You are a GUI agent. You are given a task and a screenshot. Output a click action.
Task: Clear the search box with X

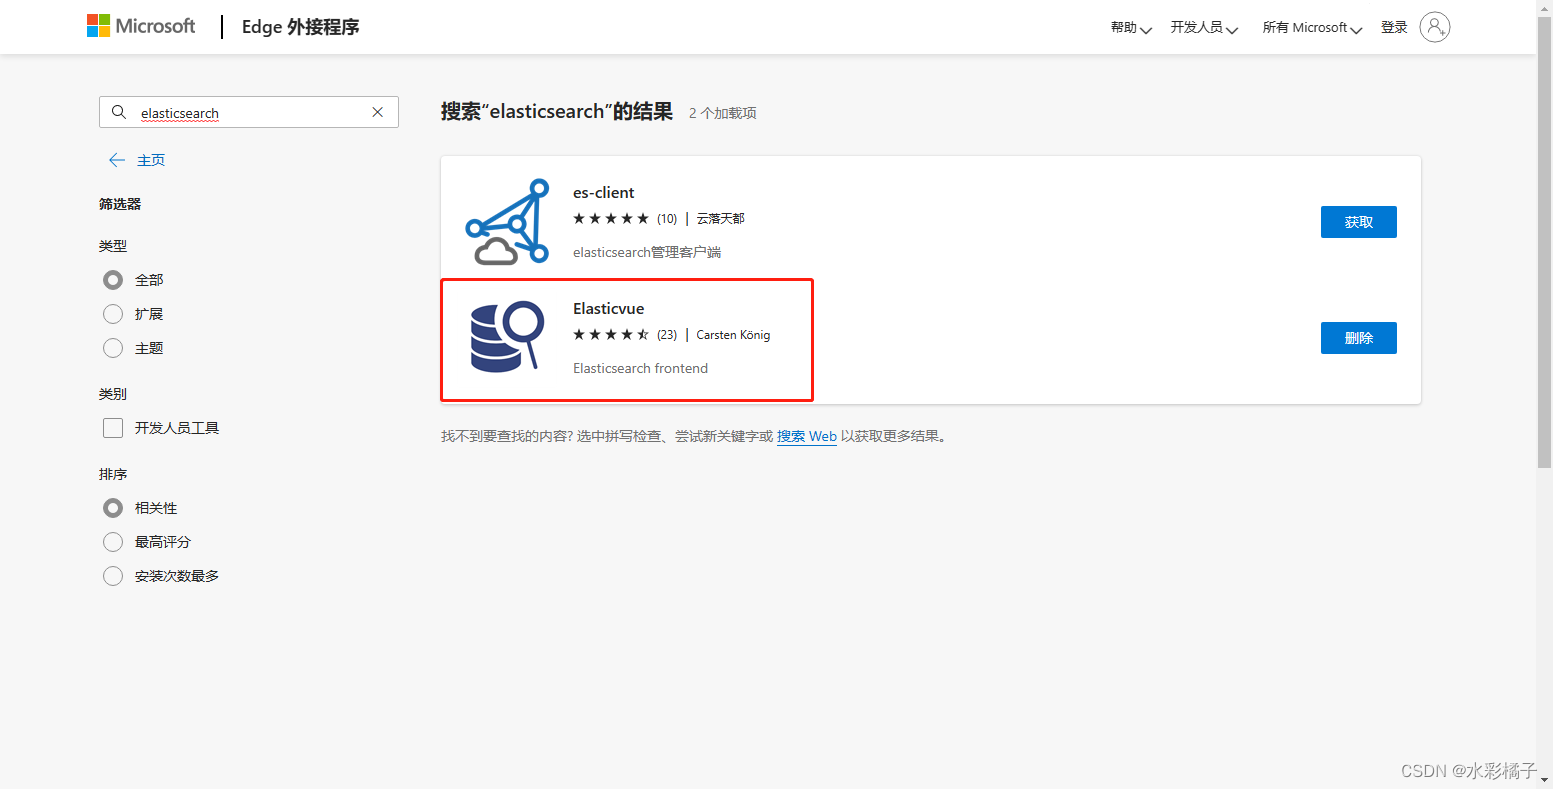[377, 112]
